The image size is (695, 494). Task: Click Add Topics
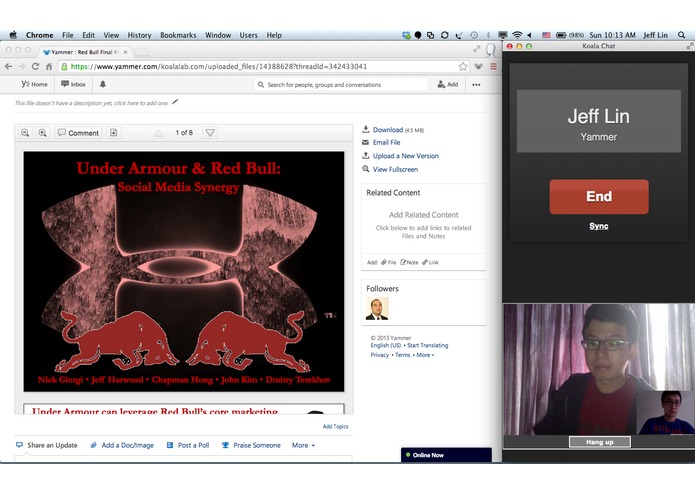tap(335, 426)
